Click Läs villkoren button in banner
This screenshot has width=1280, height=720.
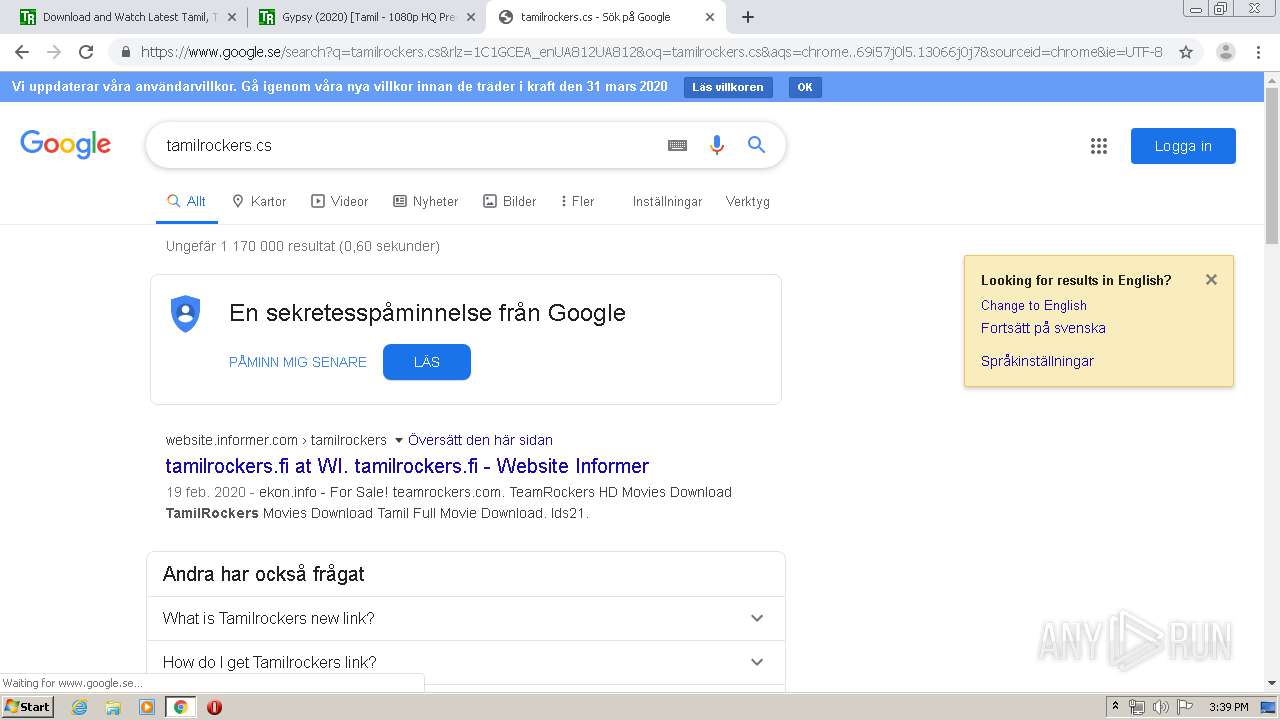coord(728,87)
